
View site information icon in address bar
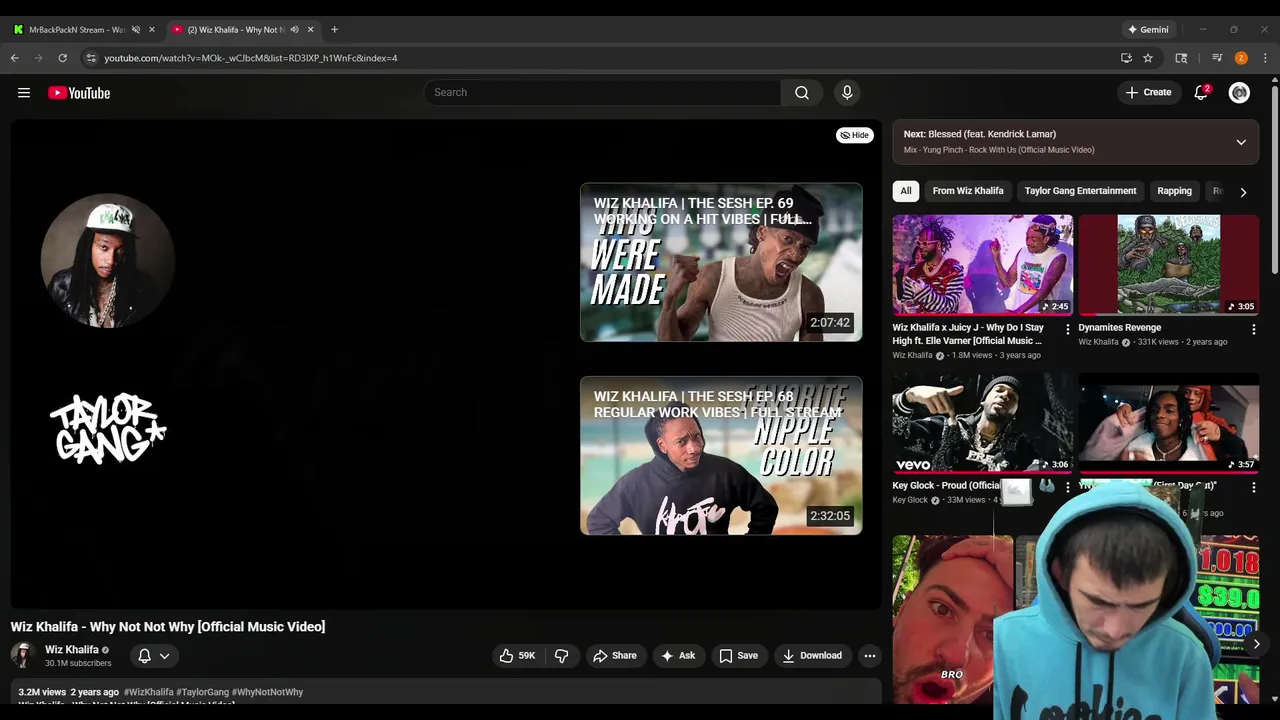(91, 58)
